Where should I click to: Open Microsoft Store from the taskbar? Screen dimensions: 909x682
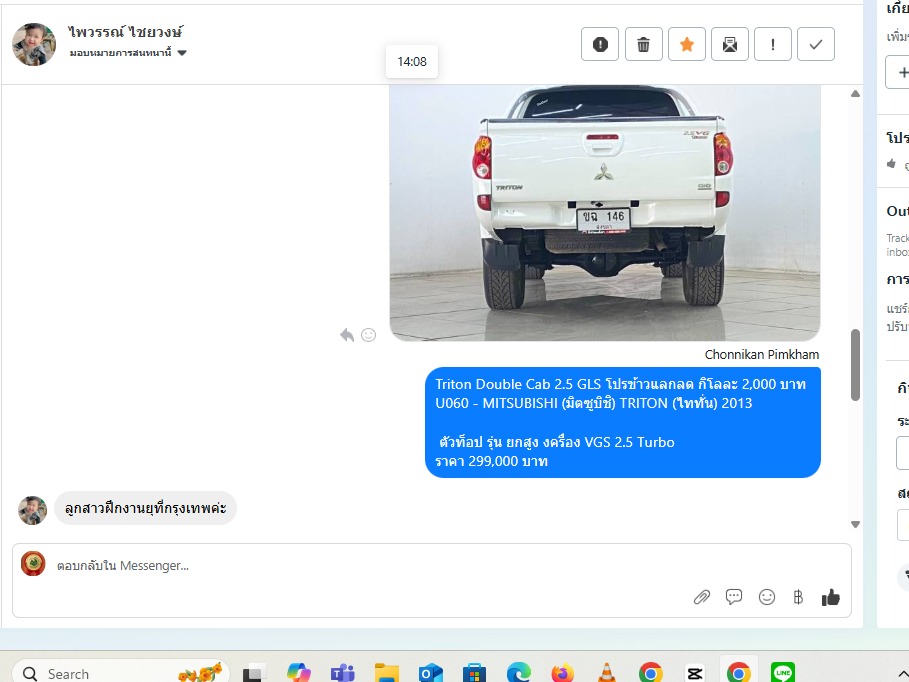(474, 673)
